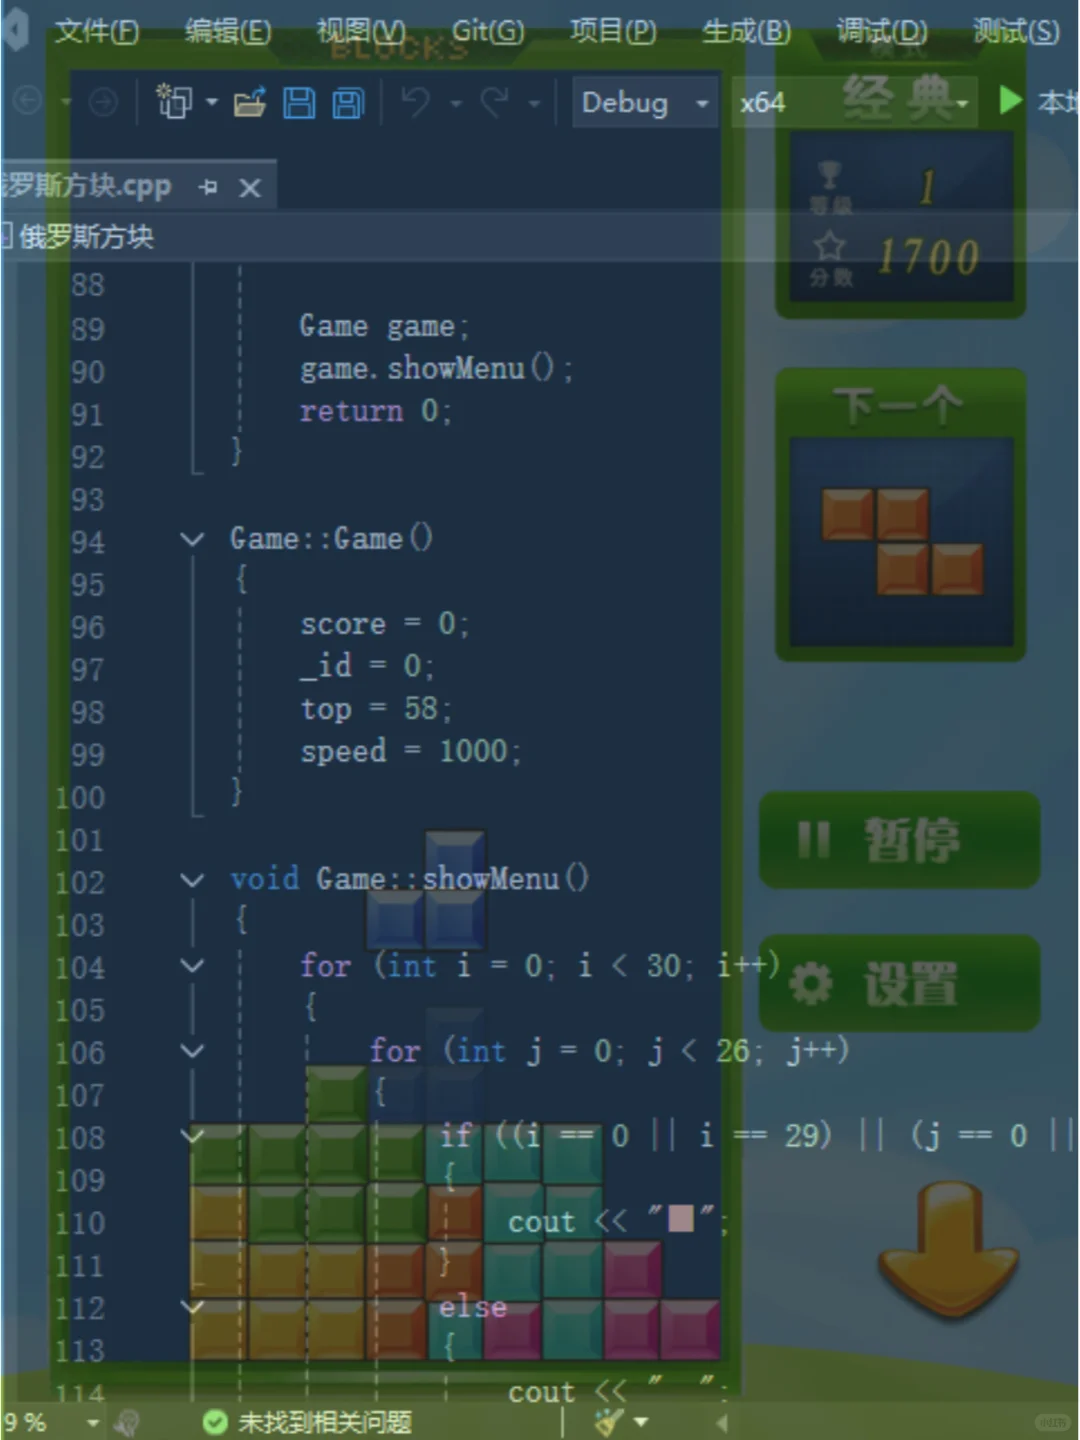This screenshot has width=1080, height=1440.
Task: Click the redo arrow icon
Action: 495,102
